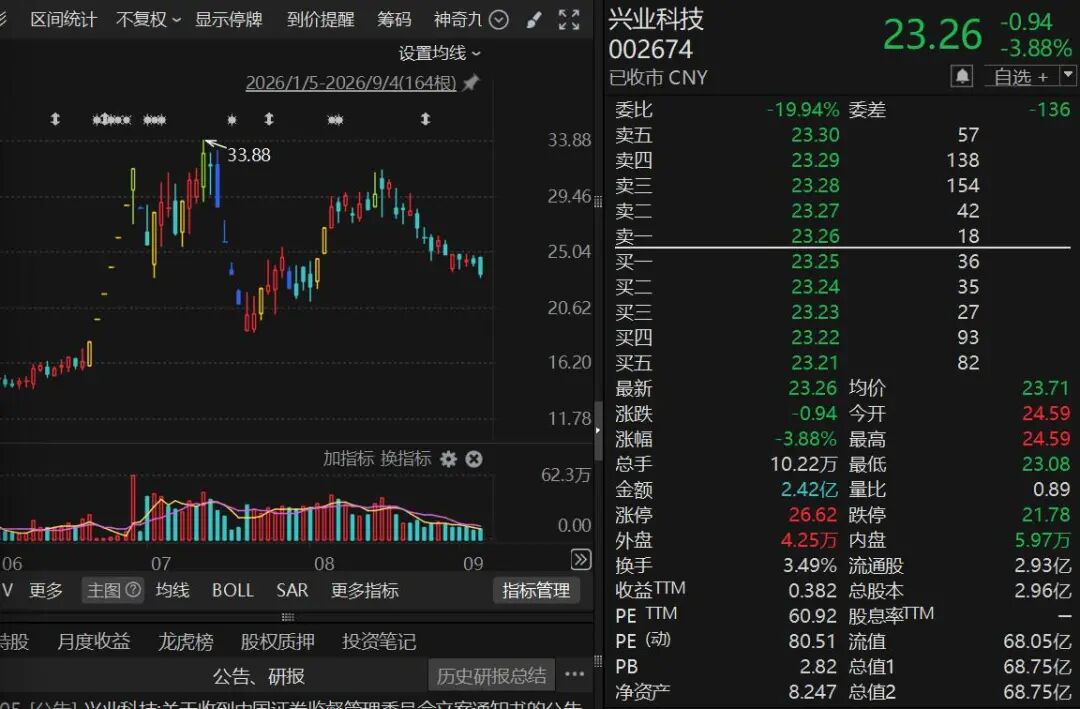Click the 公告、研报 heading
This screenshot has width=1080, height=709.
coord(258,676)
